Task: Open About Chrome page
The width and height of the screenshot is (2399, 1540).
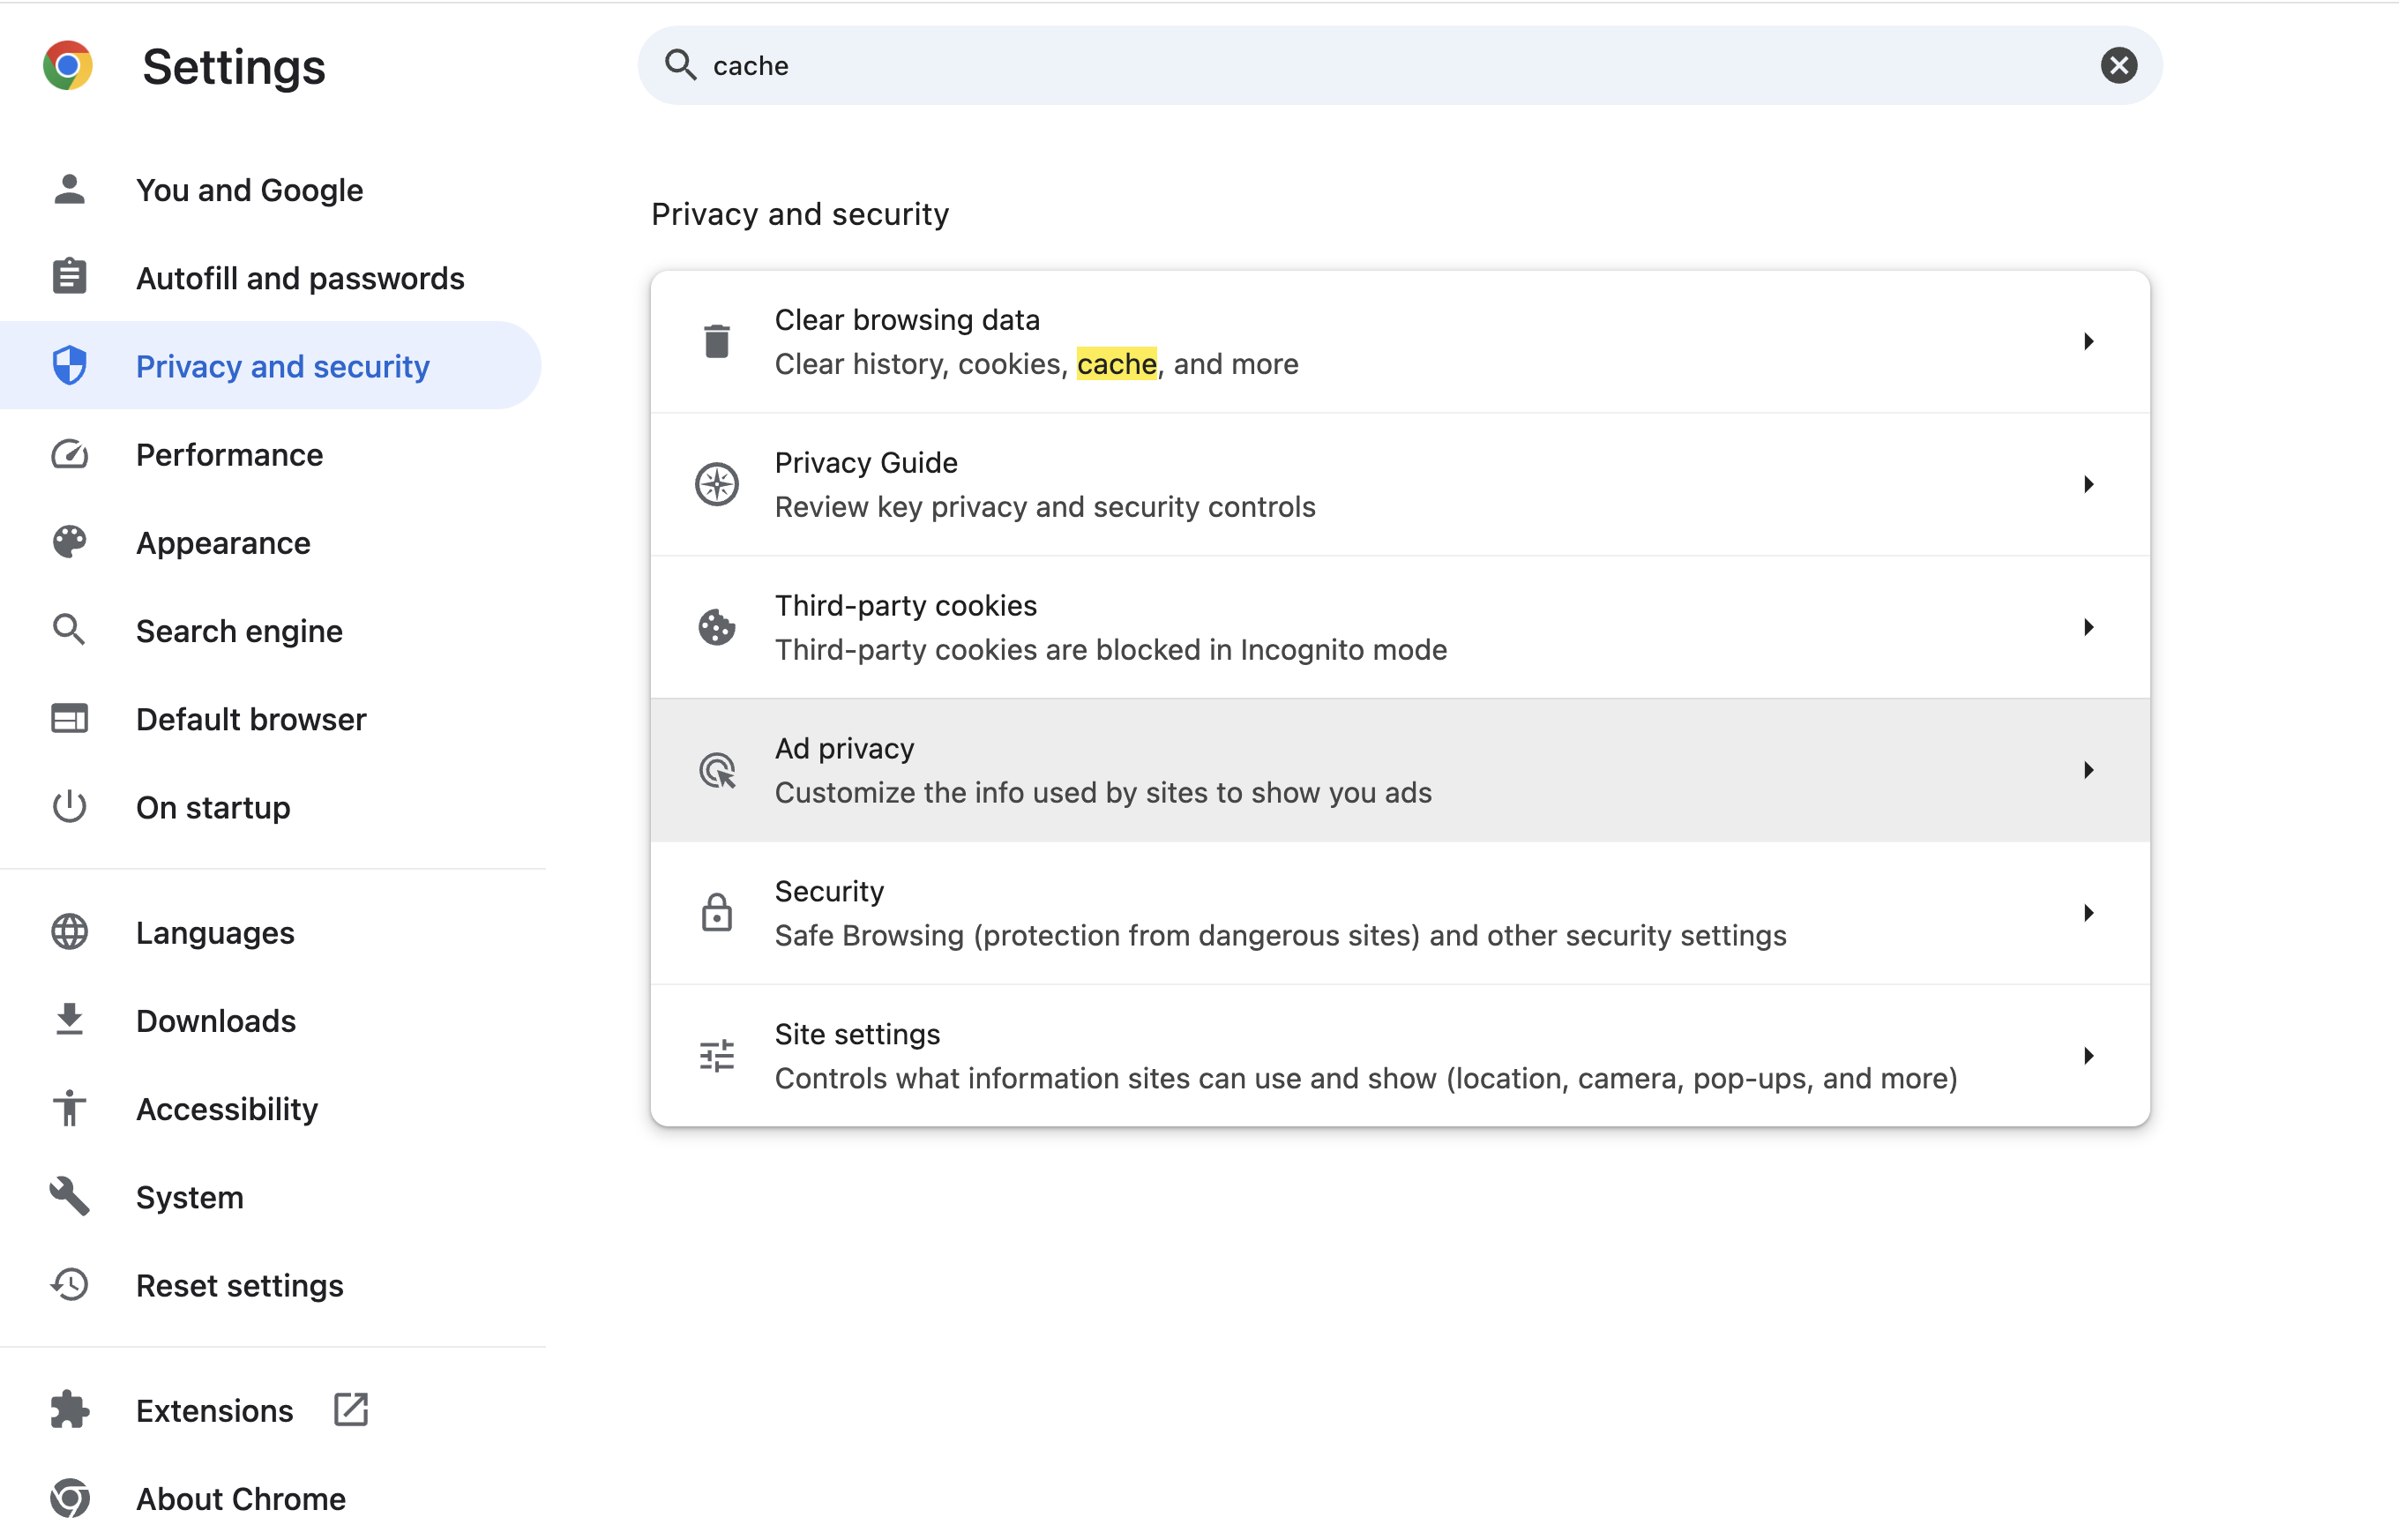Action: click(x=240, y=1498)
